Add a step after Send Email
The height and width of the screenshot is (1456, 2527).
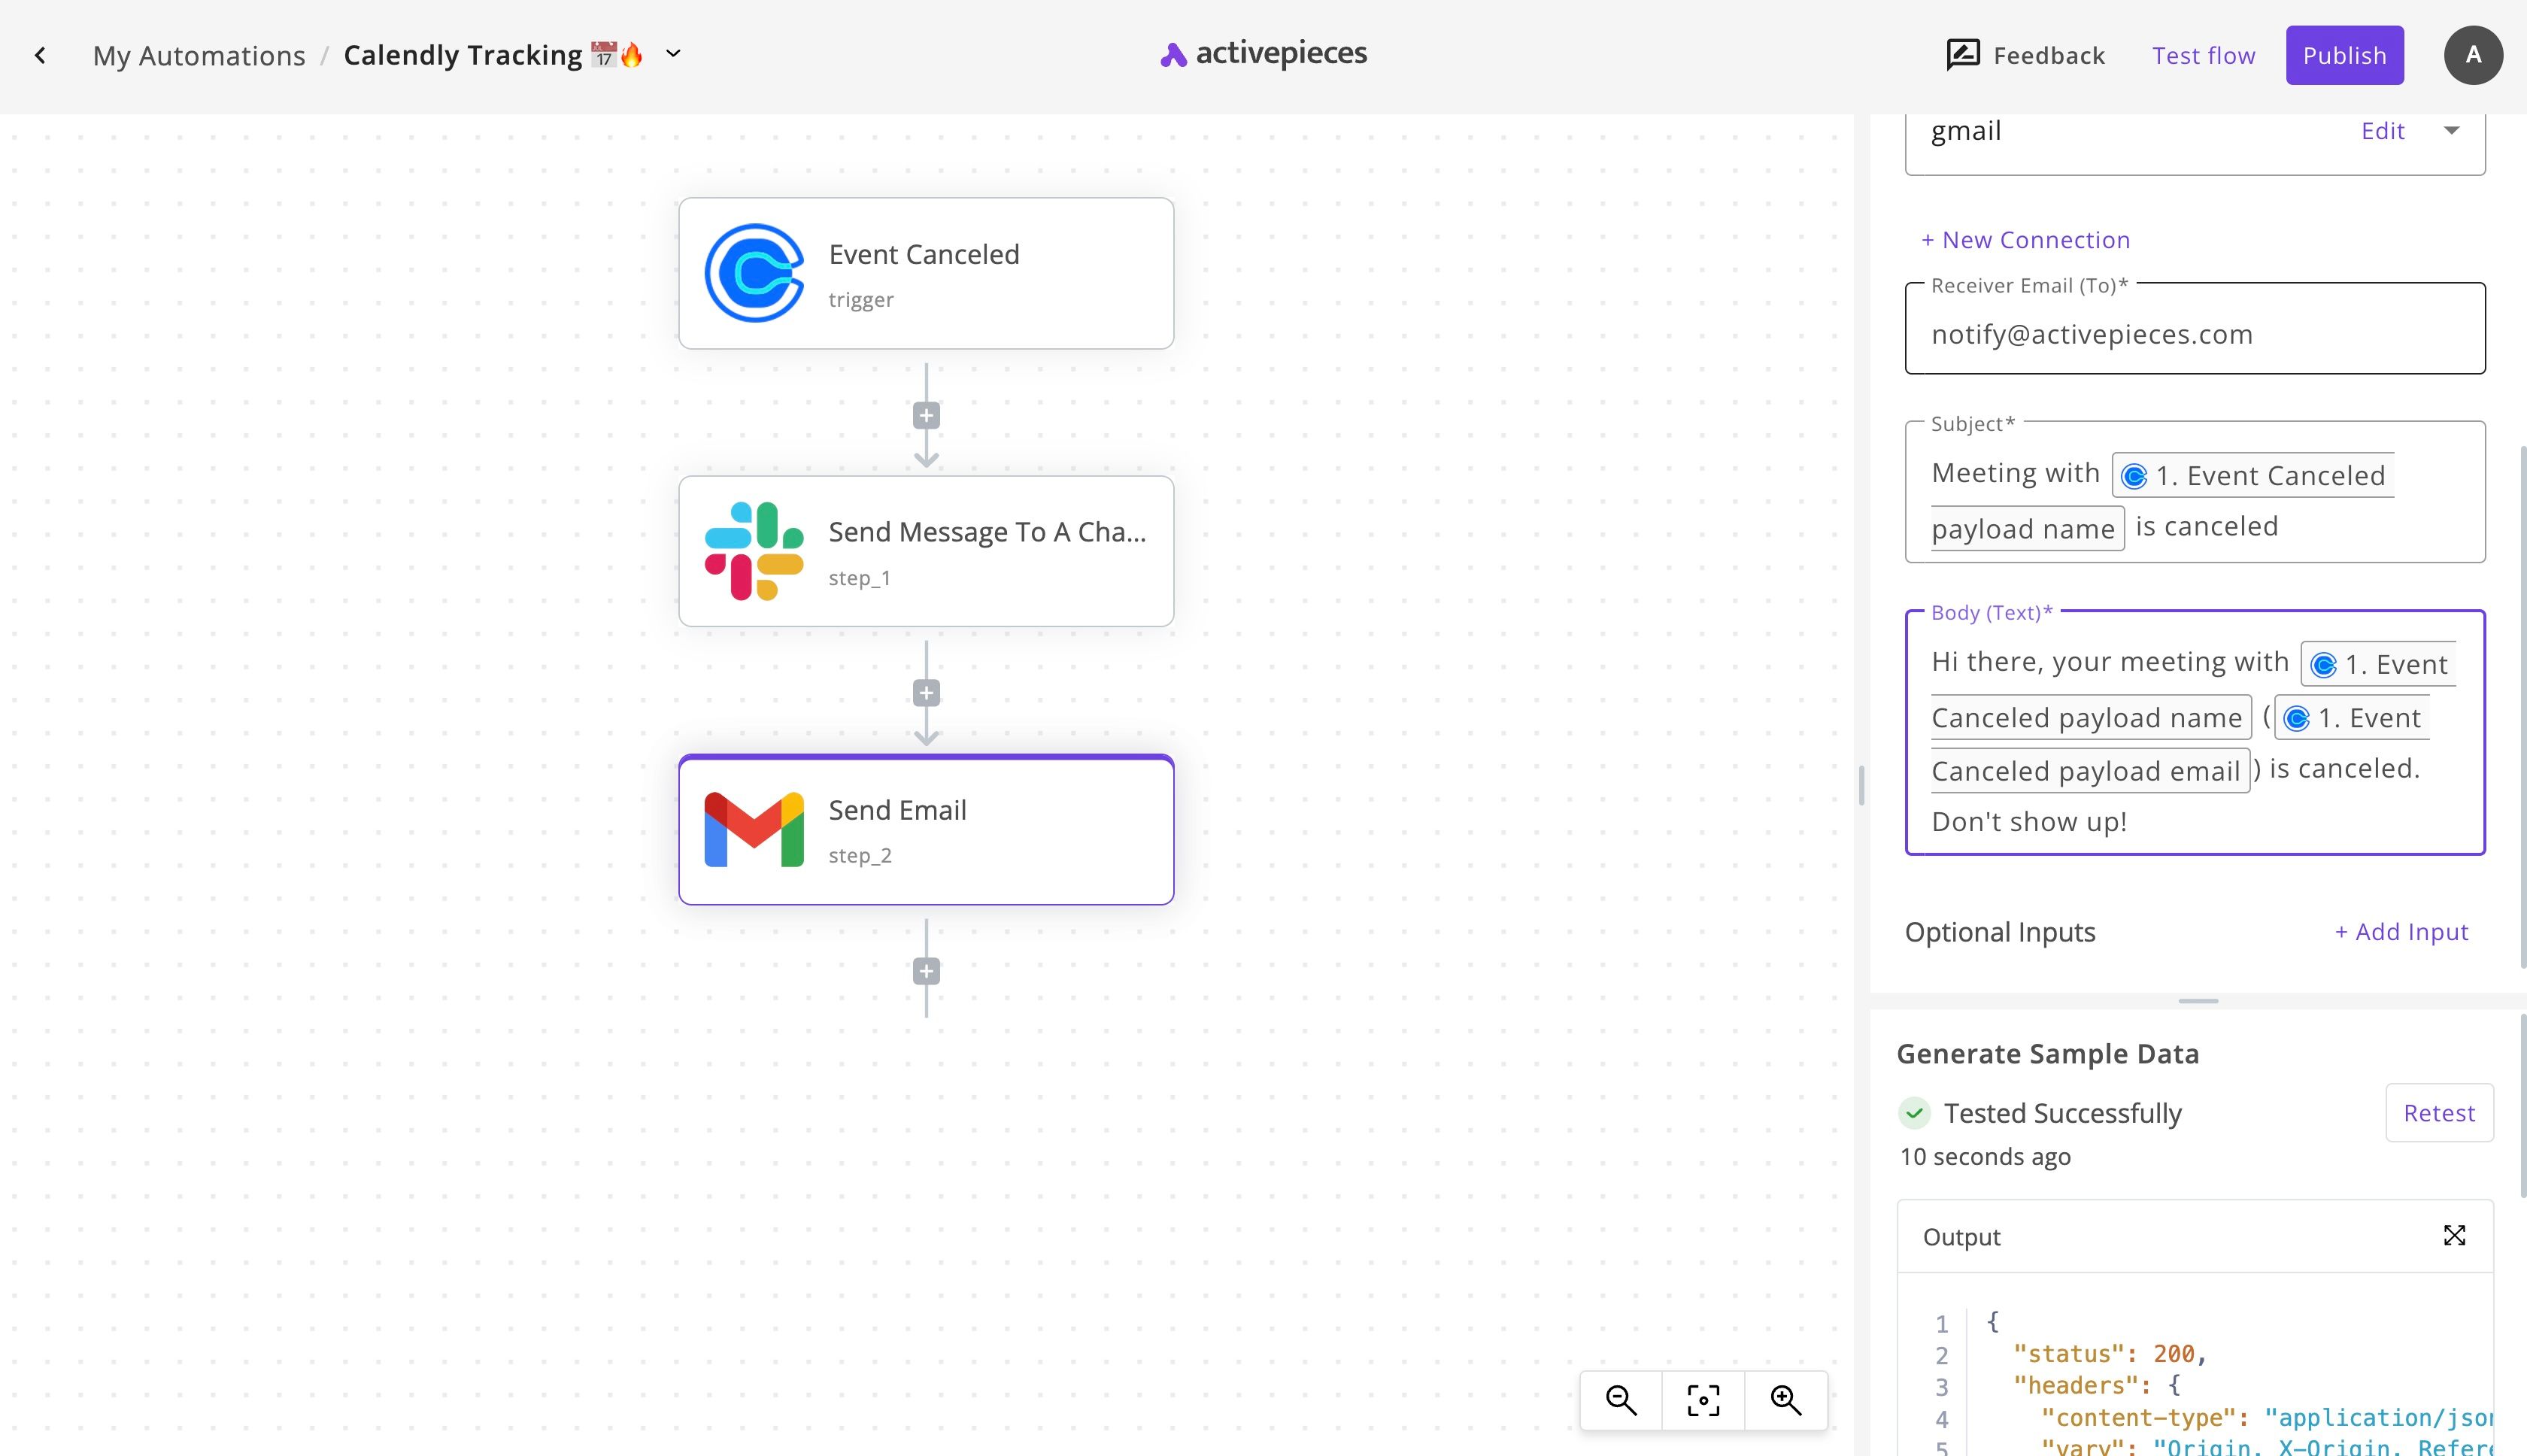[x=926, y=971]
